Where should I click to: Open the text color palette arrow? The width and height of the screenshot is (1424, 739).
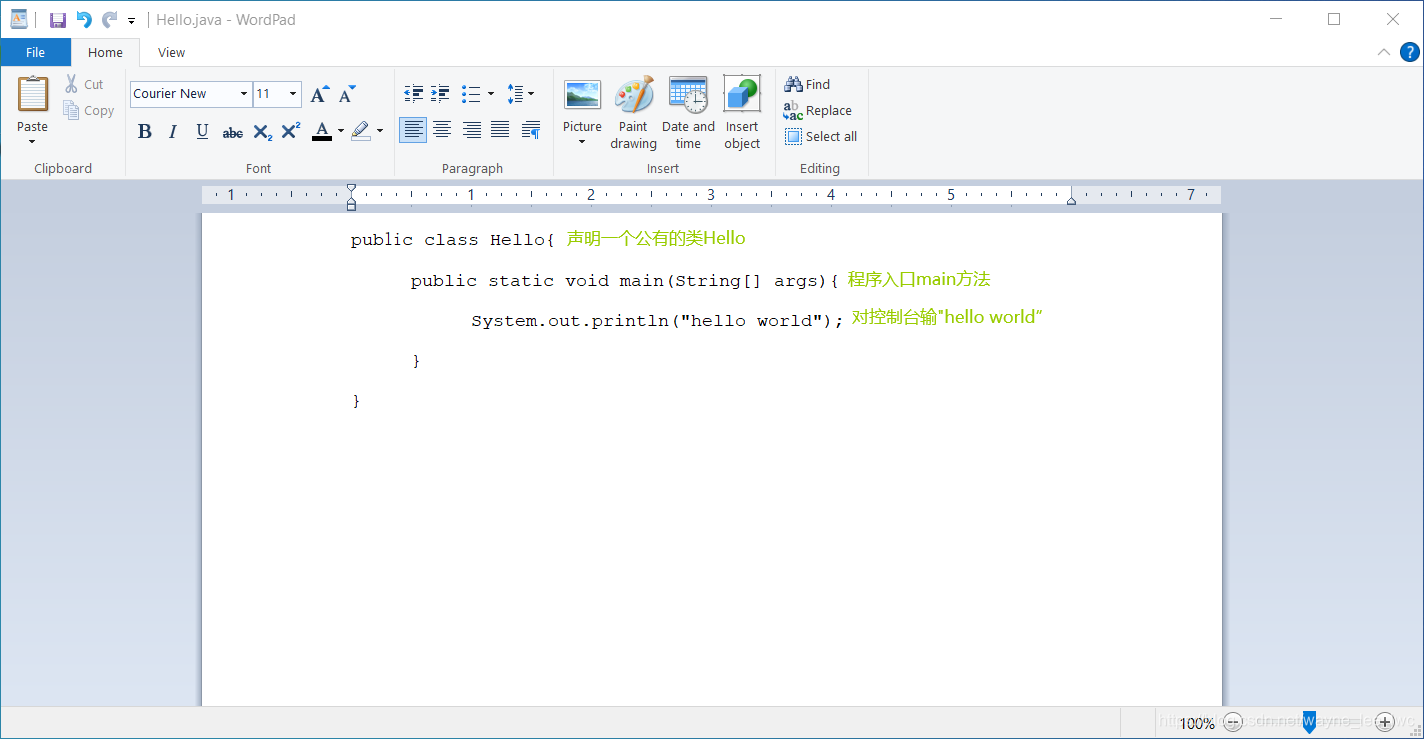(x=341, y=132)
